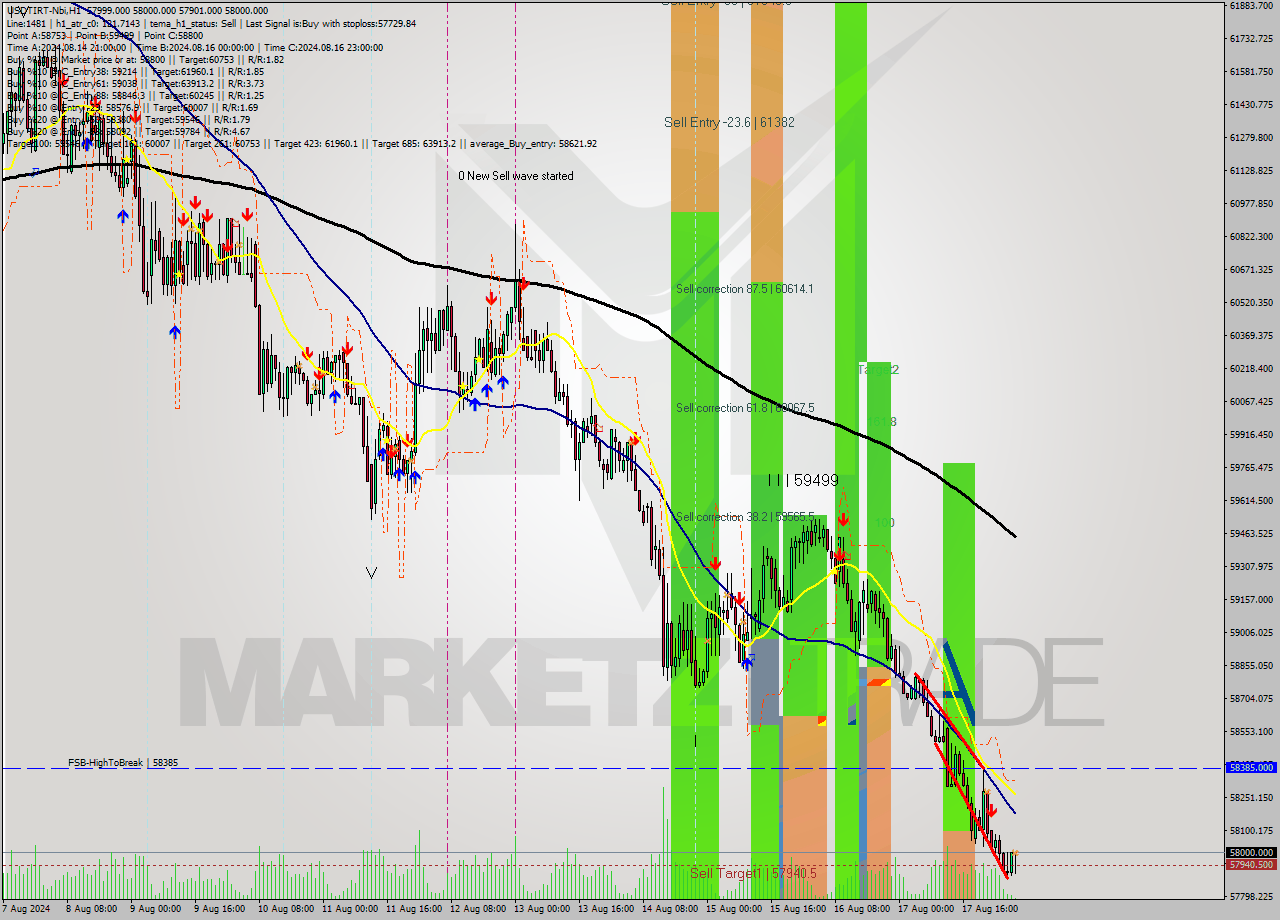The width and height of the screenshot is (1280, 920).
Task: Click the '13 Aug 16:00' time axis label
Action: pos(606,909)
